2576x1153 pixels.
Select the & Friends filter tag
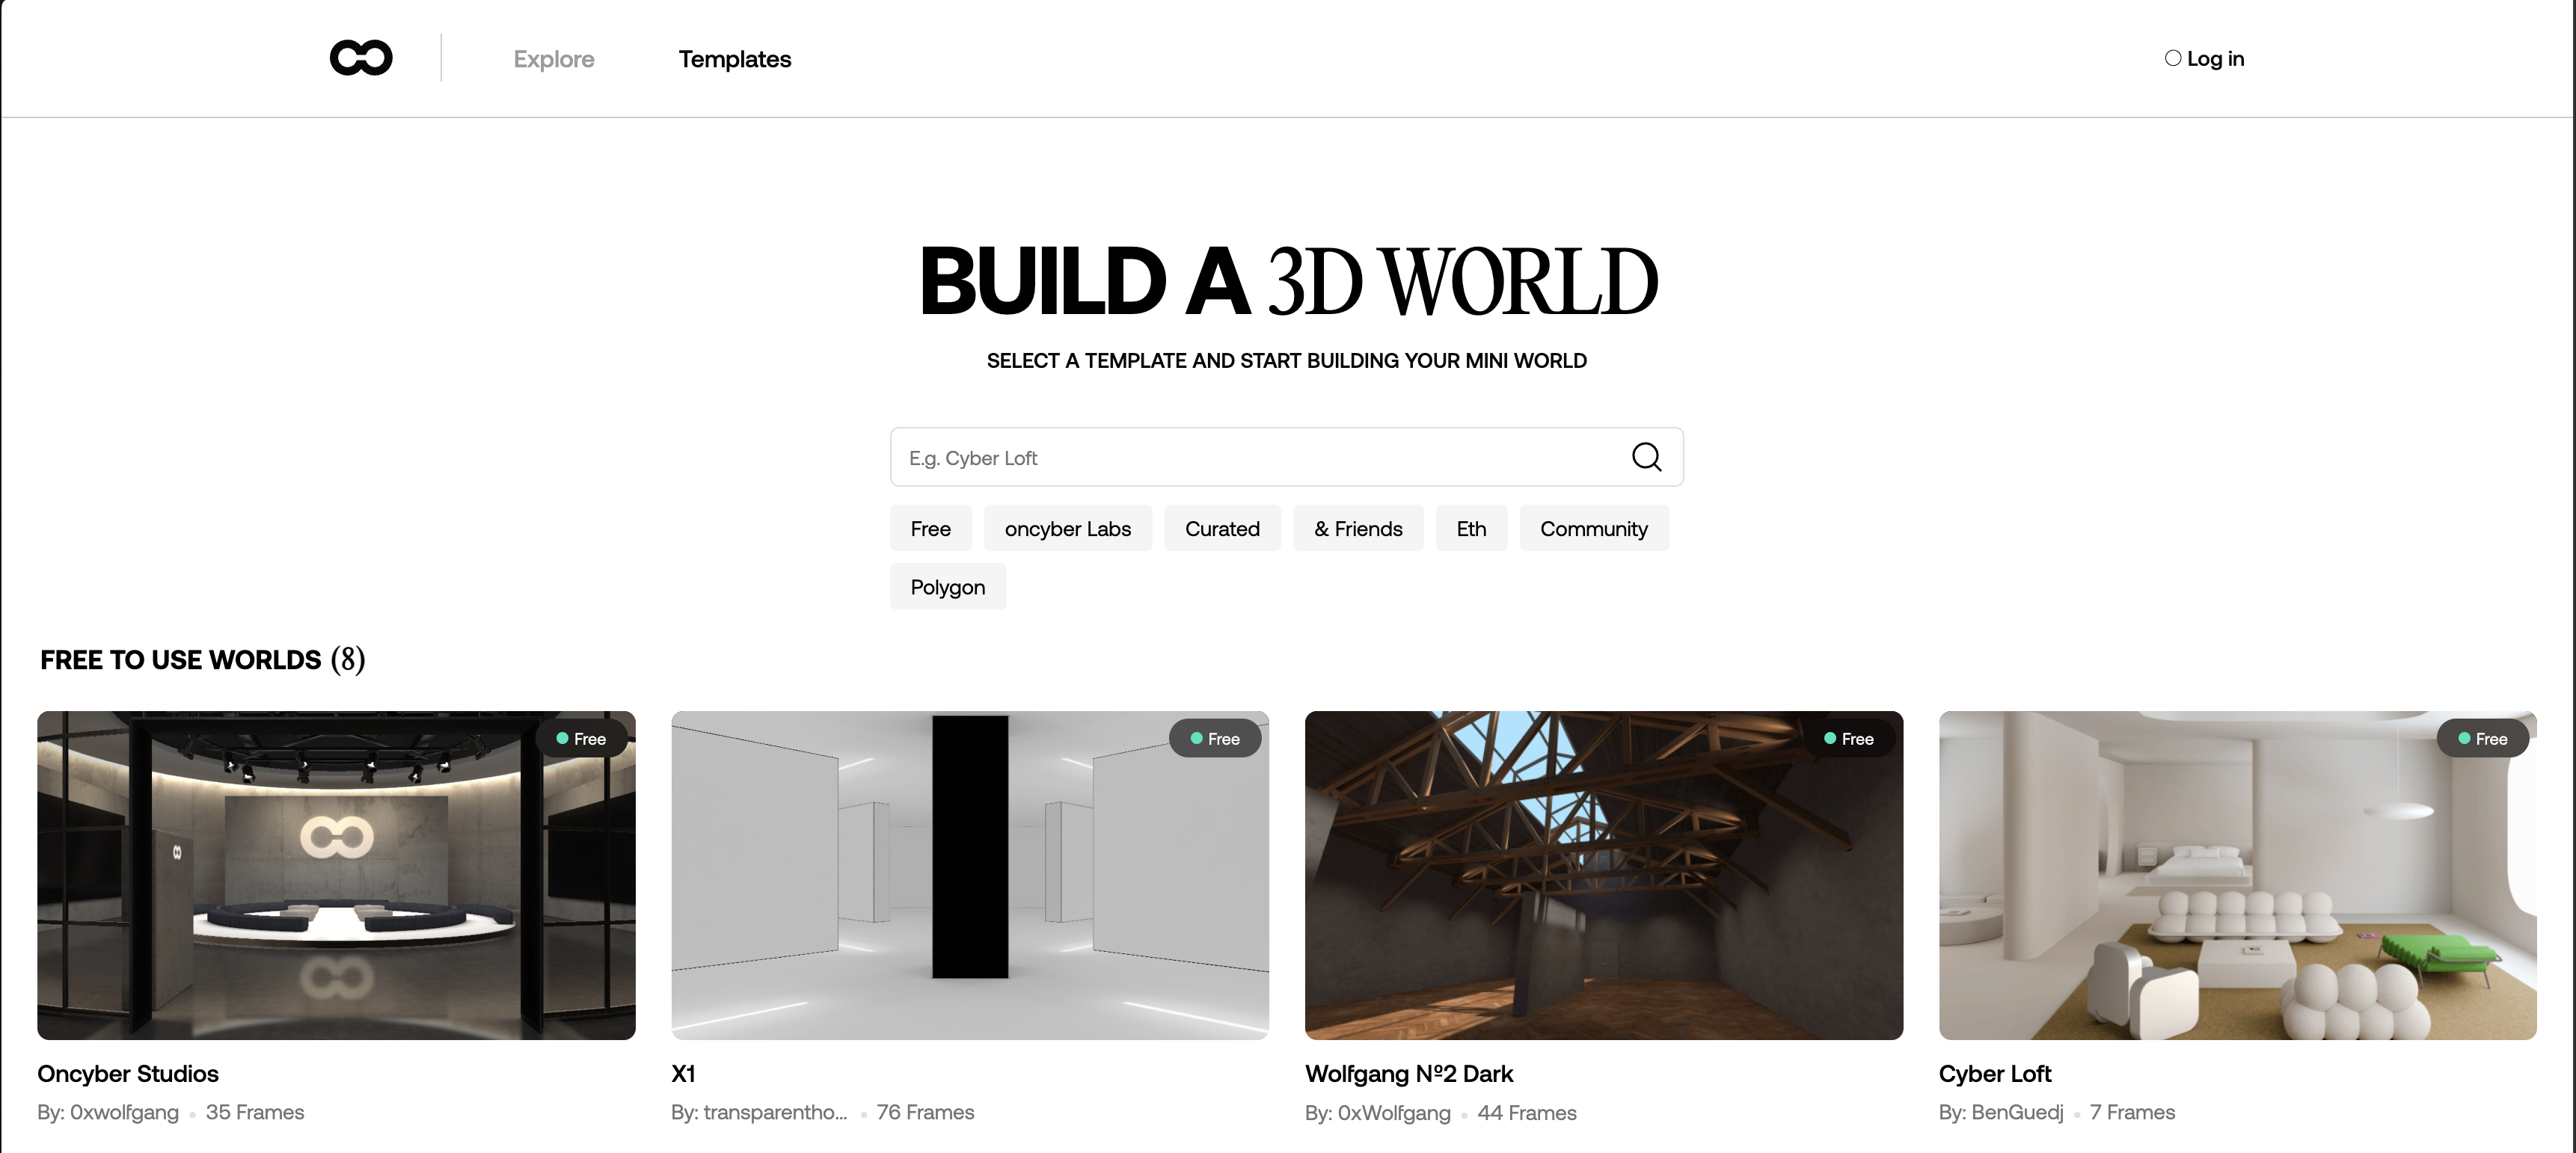coord(1357,528)
